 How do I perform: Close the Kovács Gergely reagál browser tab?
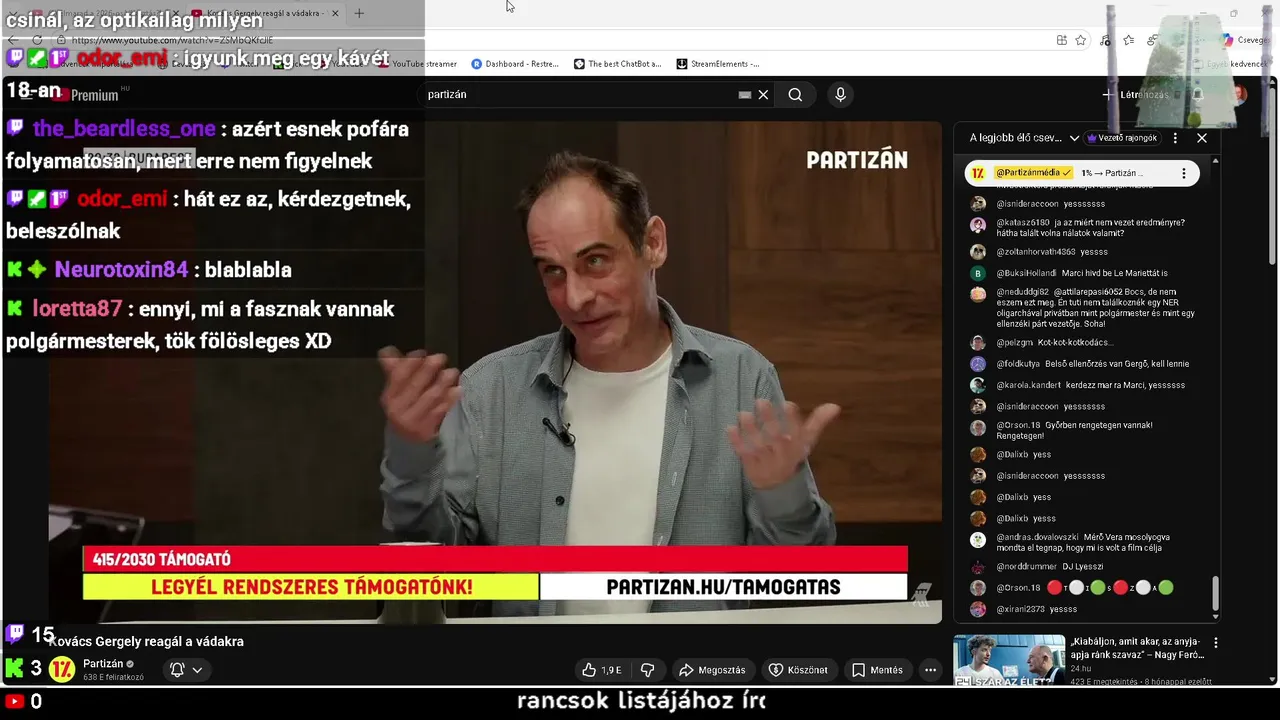335,13
